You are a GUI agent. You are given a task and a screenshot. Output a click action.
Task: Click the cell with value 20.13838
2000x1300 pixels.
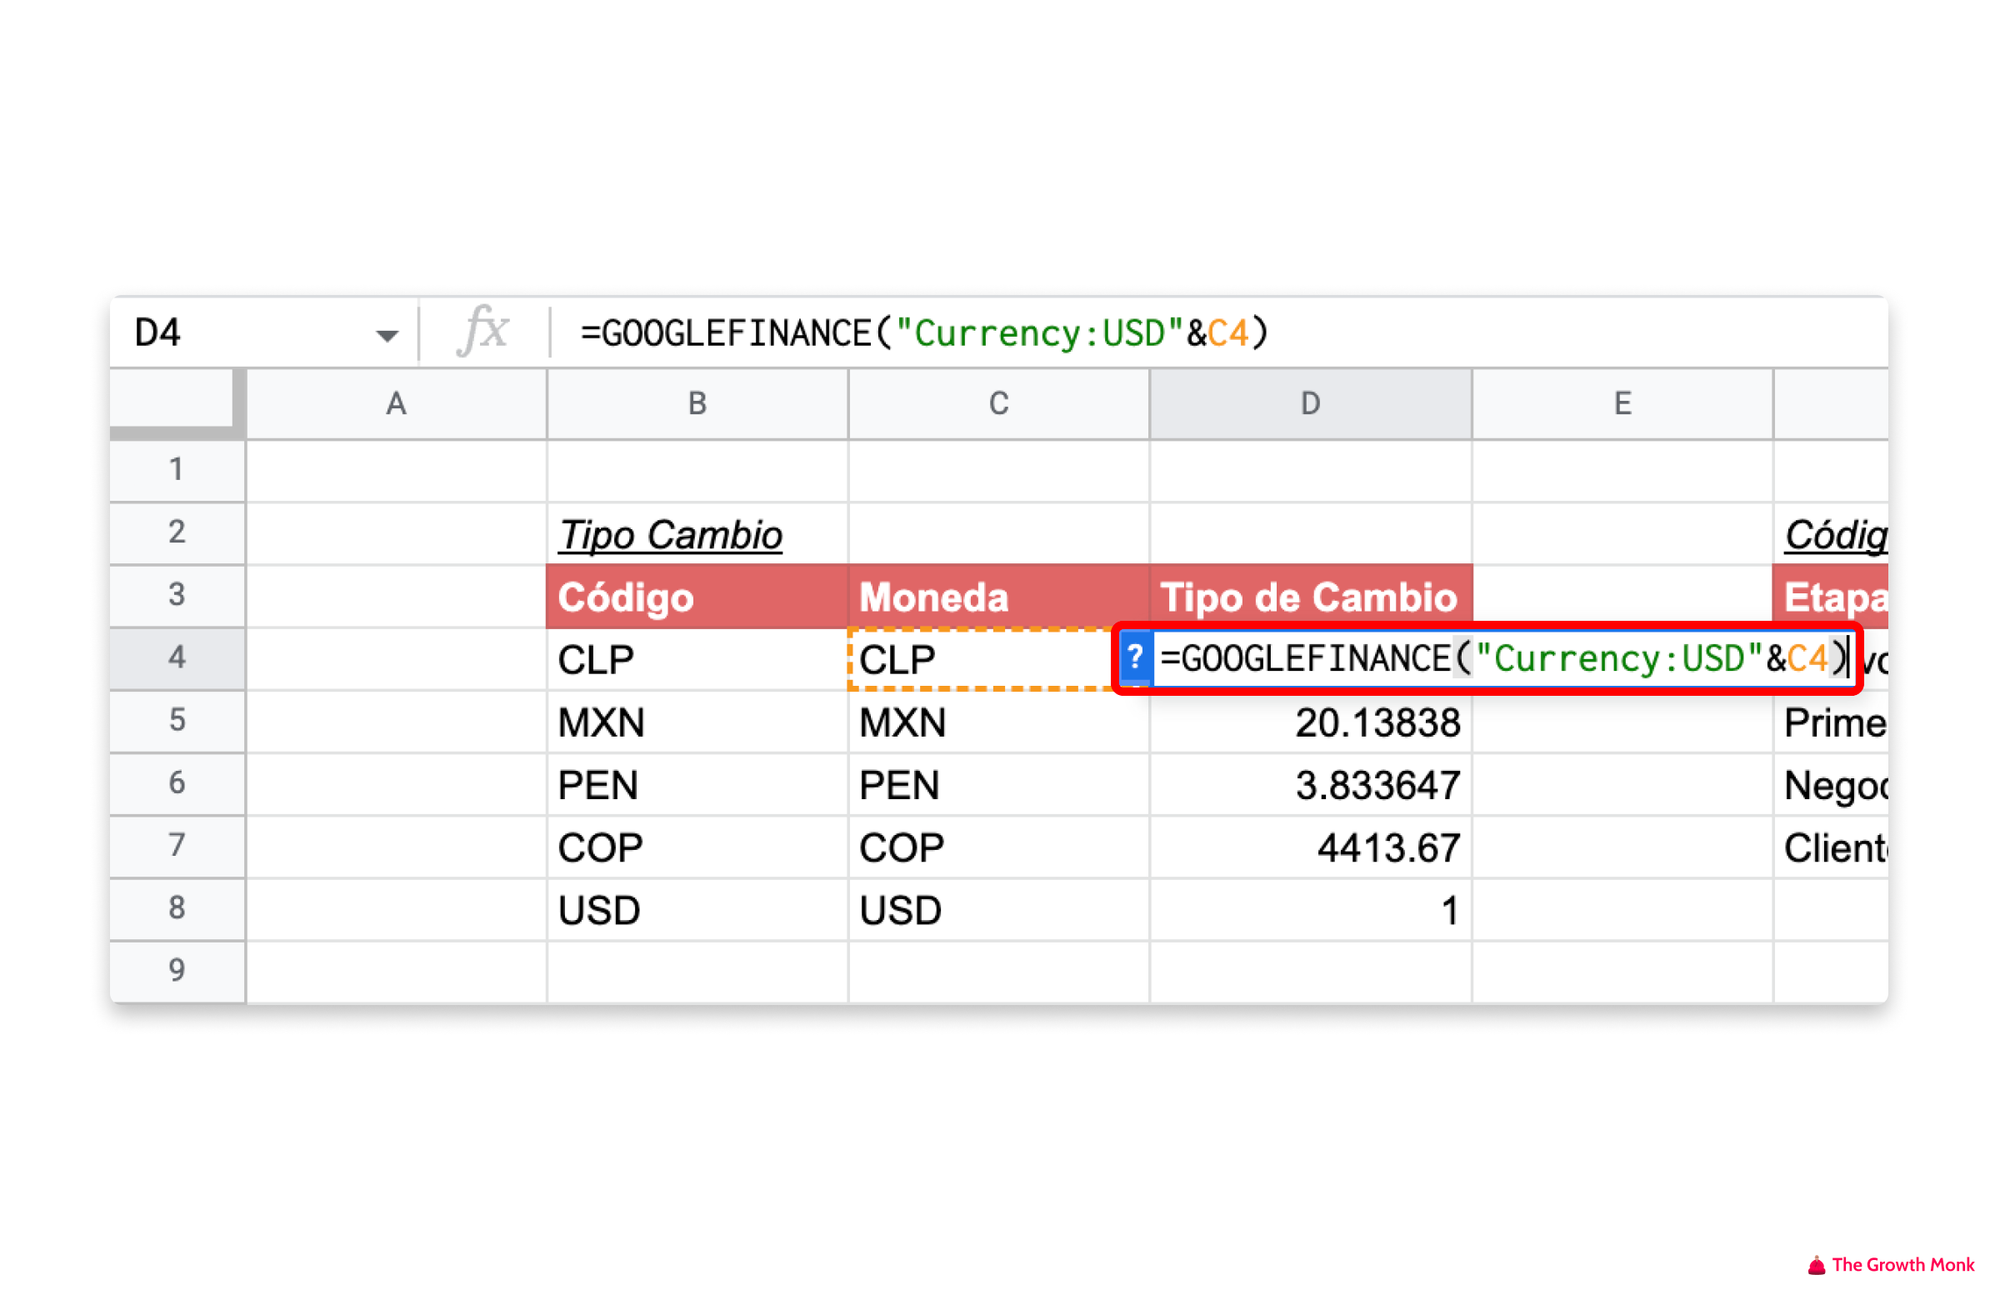1310,722
